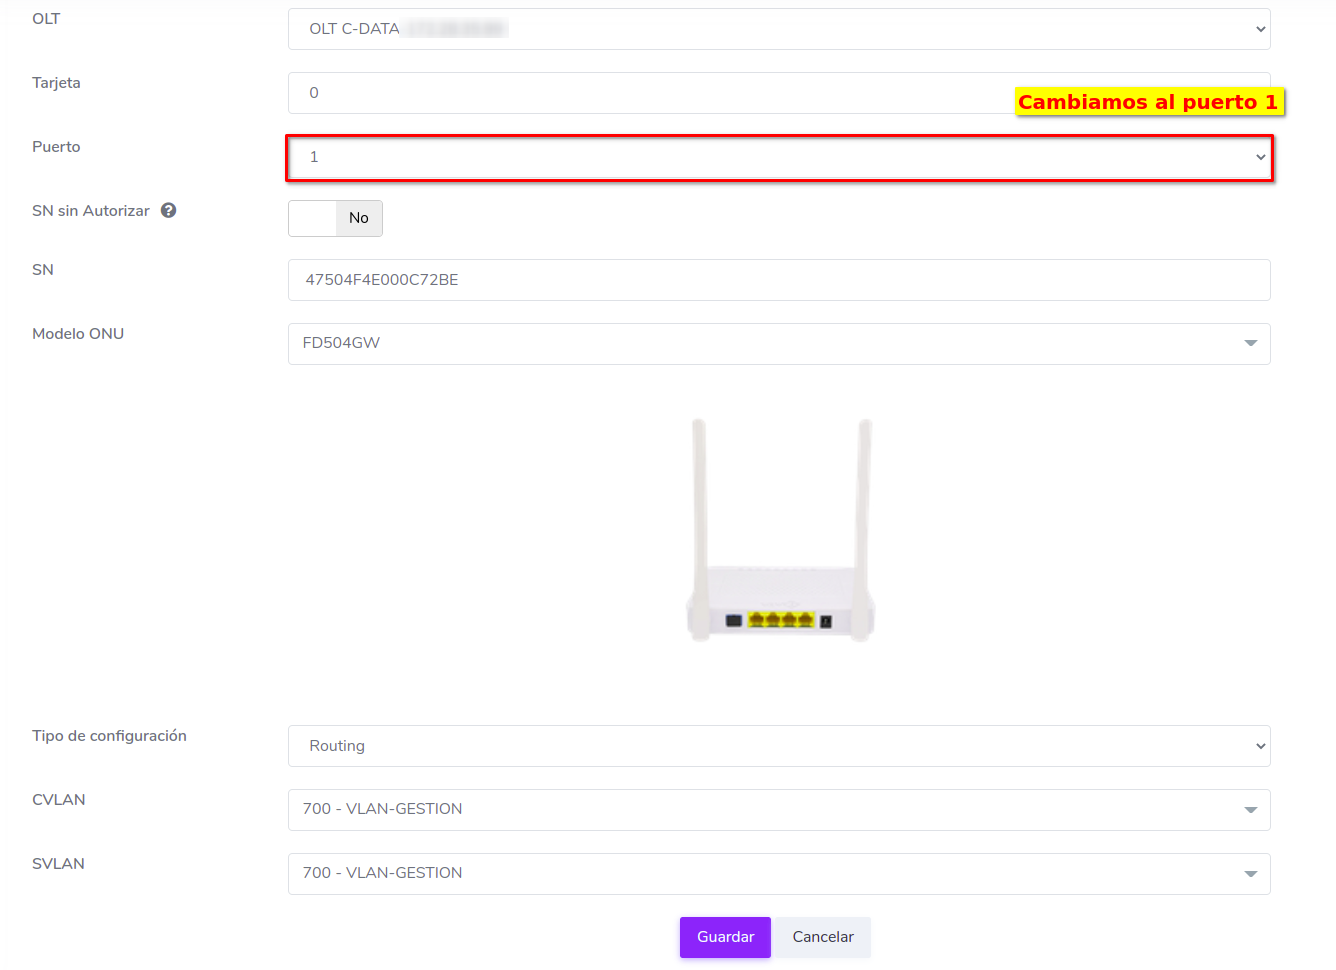Expand the SVLAN selector
1336x970 pixels.
pos(778,873)
